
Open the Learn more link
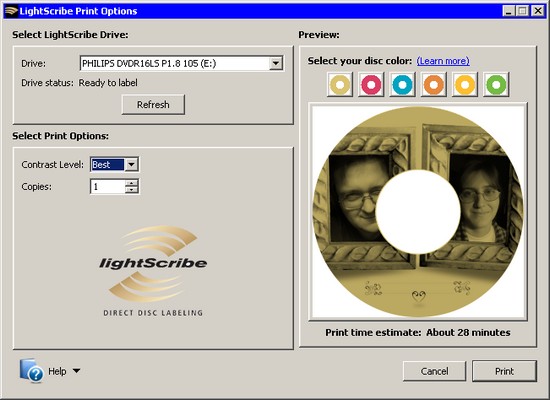443,61
